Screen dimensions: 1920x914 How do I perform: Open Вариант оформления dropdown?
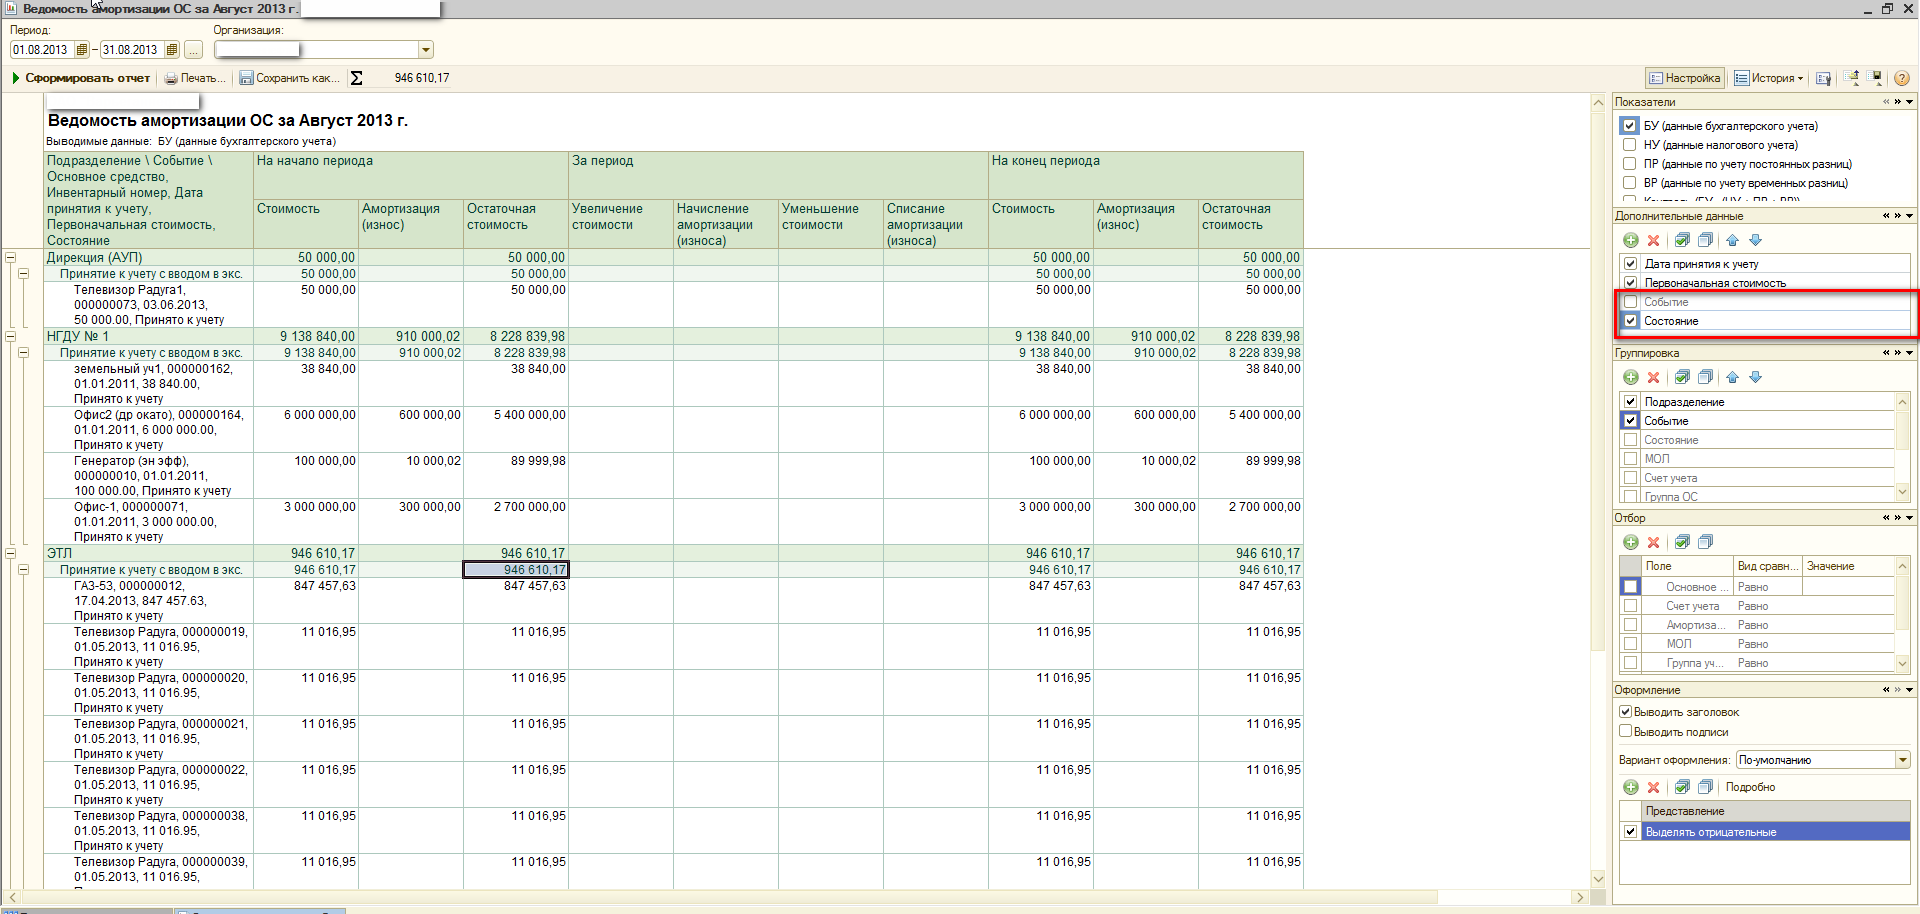1902,760
